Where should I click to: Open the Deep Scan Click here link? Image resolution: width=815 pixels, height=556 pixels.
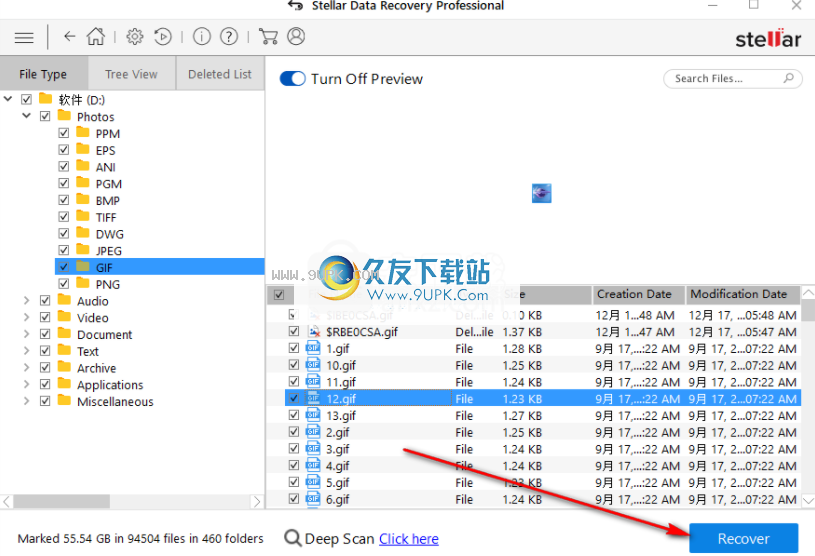pos(409,539)
